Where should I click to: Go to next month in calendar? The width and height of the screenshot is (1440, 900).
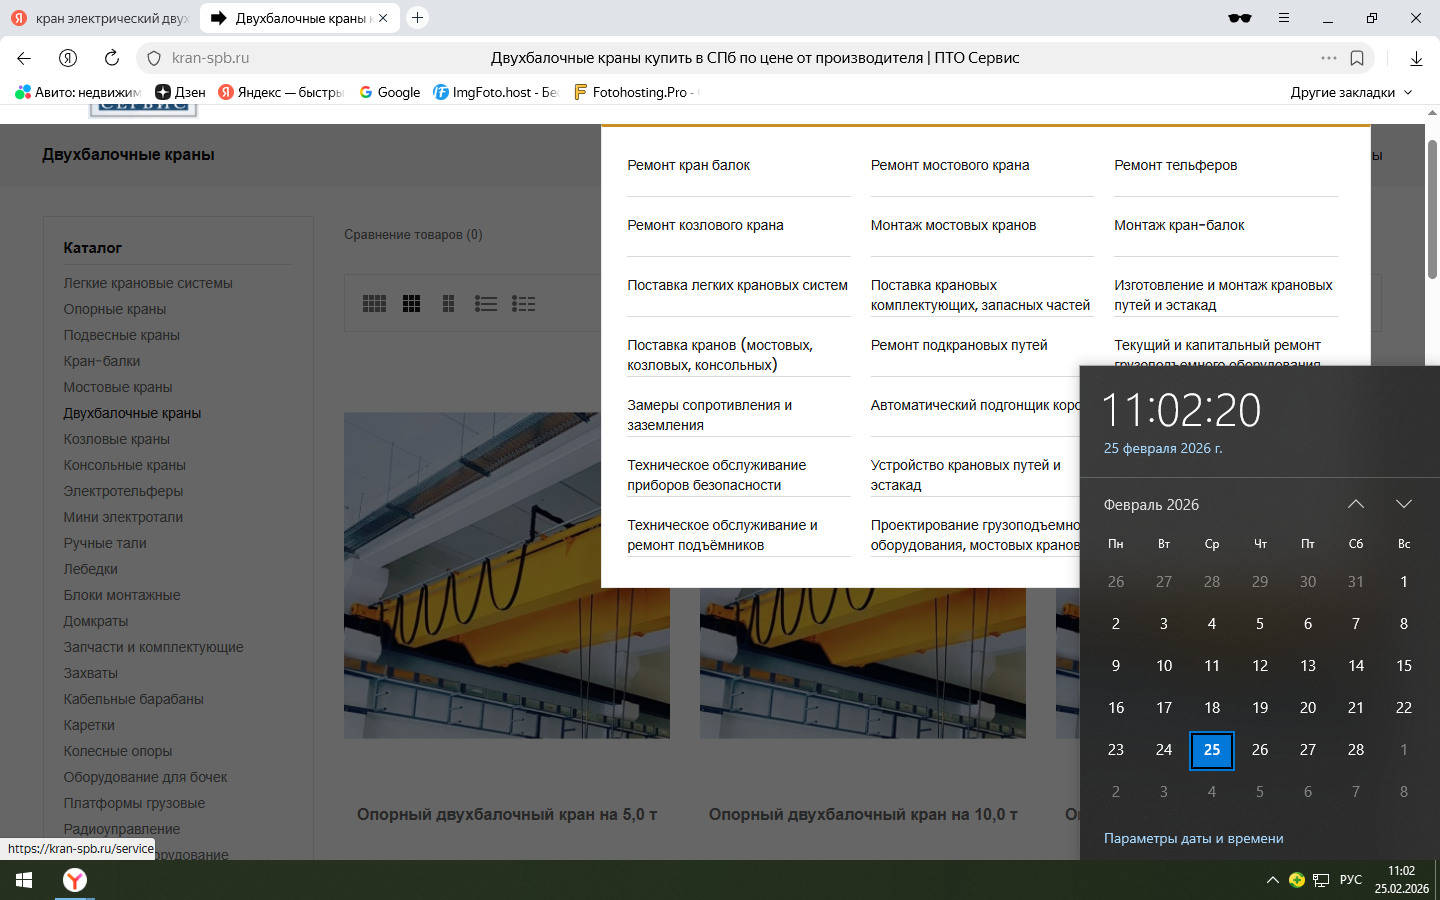tap(1404, 504)
